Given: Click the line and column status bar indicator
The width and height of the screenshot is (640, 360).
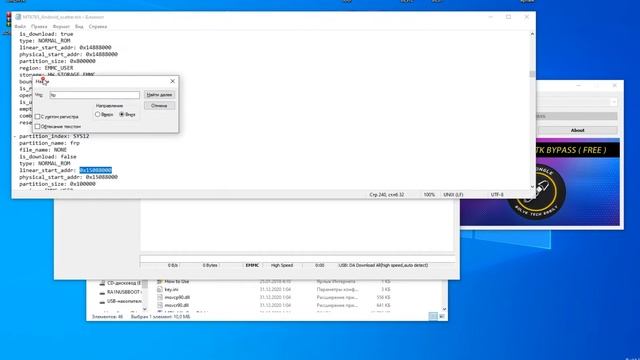Looking at the screenshot, I should [387, 195].
